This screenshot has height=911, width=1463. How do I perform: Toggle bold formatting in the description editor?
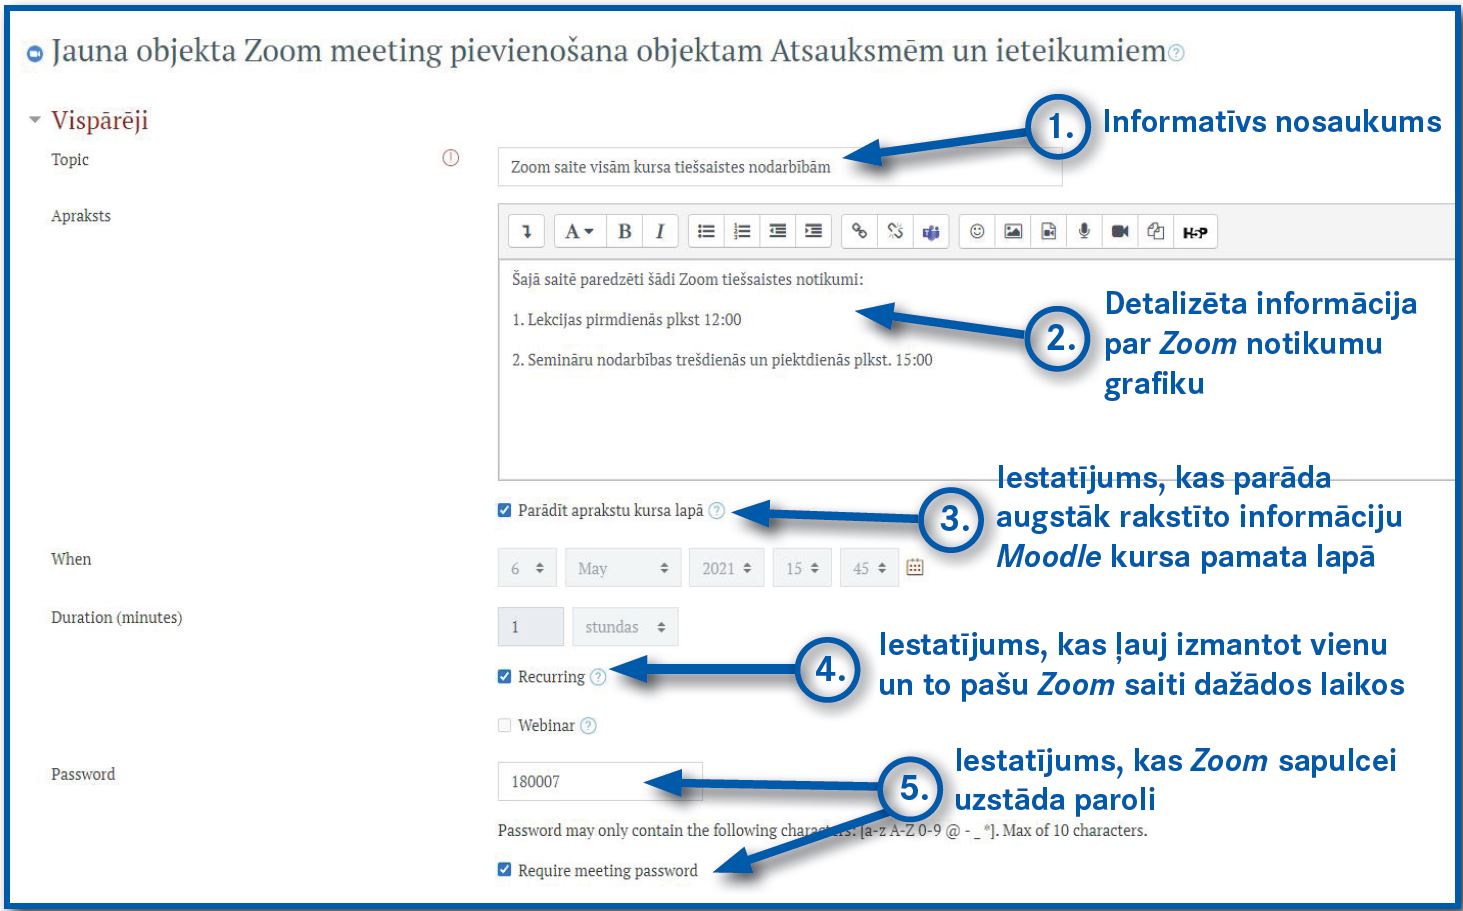pyautogui.click(x=624, y=232)
